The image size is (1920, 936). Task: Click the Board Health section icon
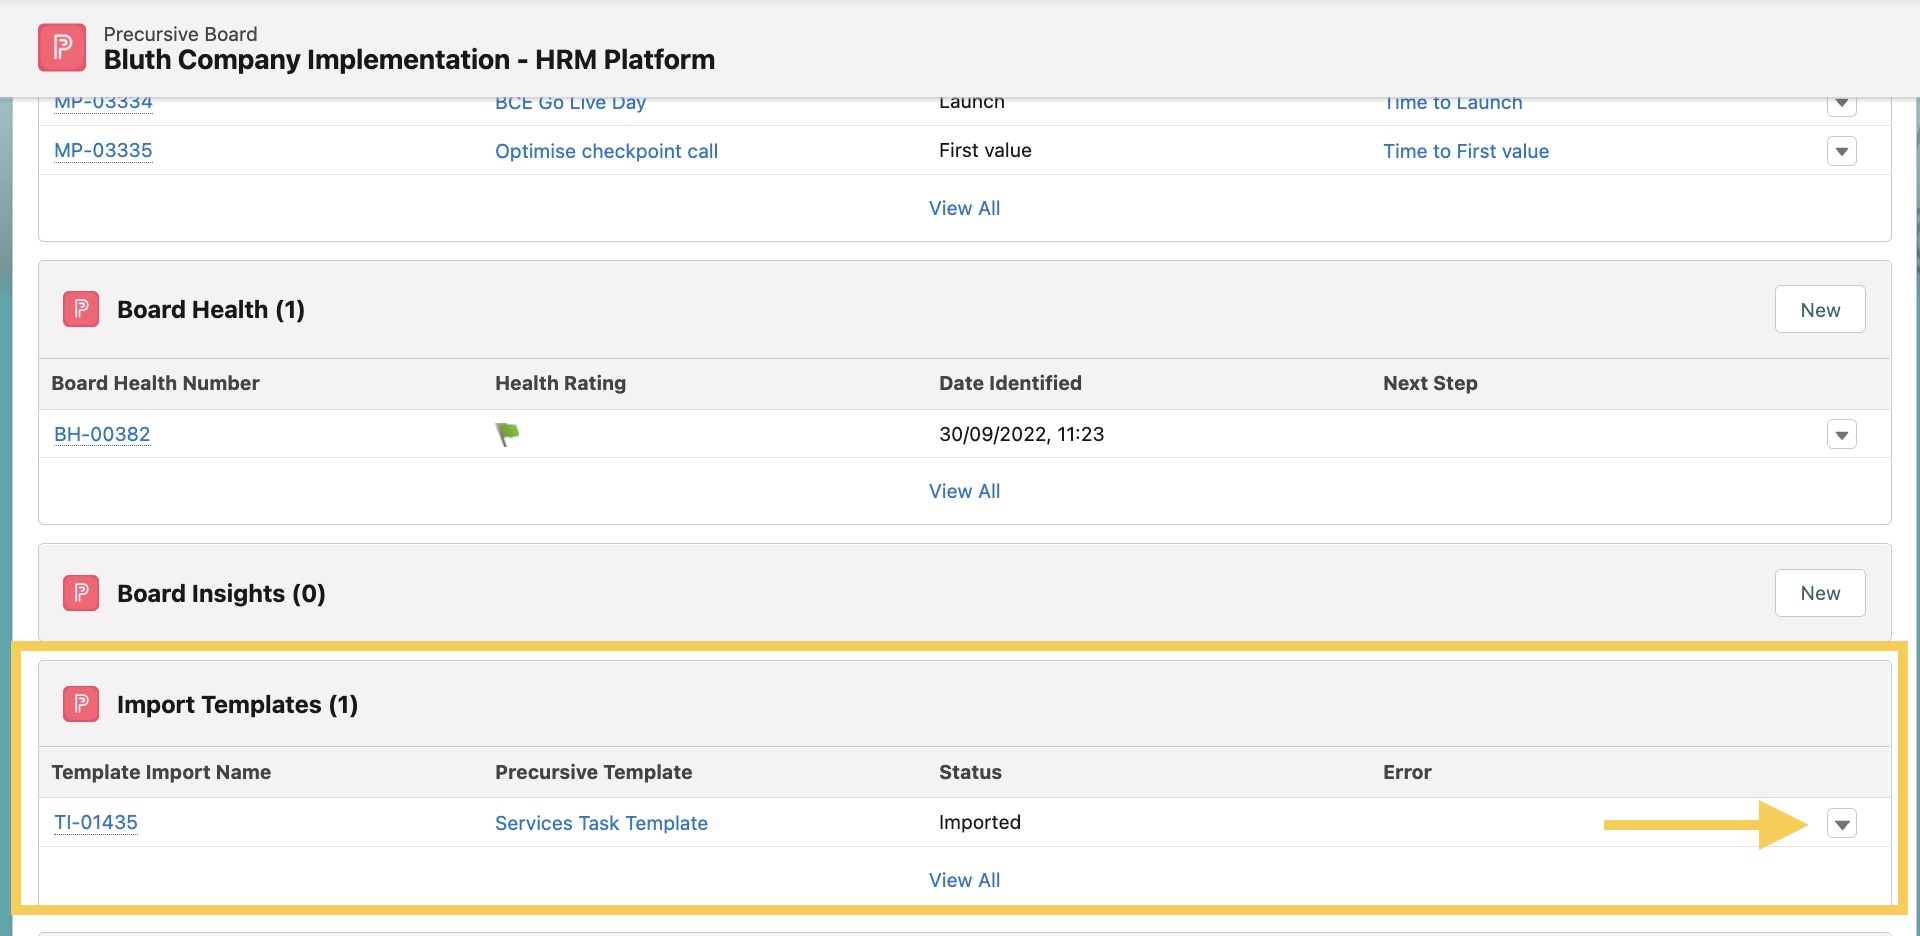[81, 309]
